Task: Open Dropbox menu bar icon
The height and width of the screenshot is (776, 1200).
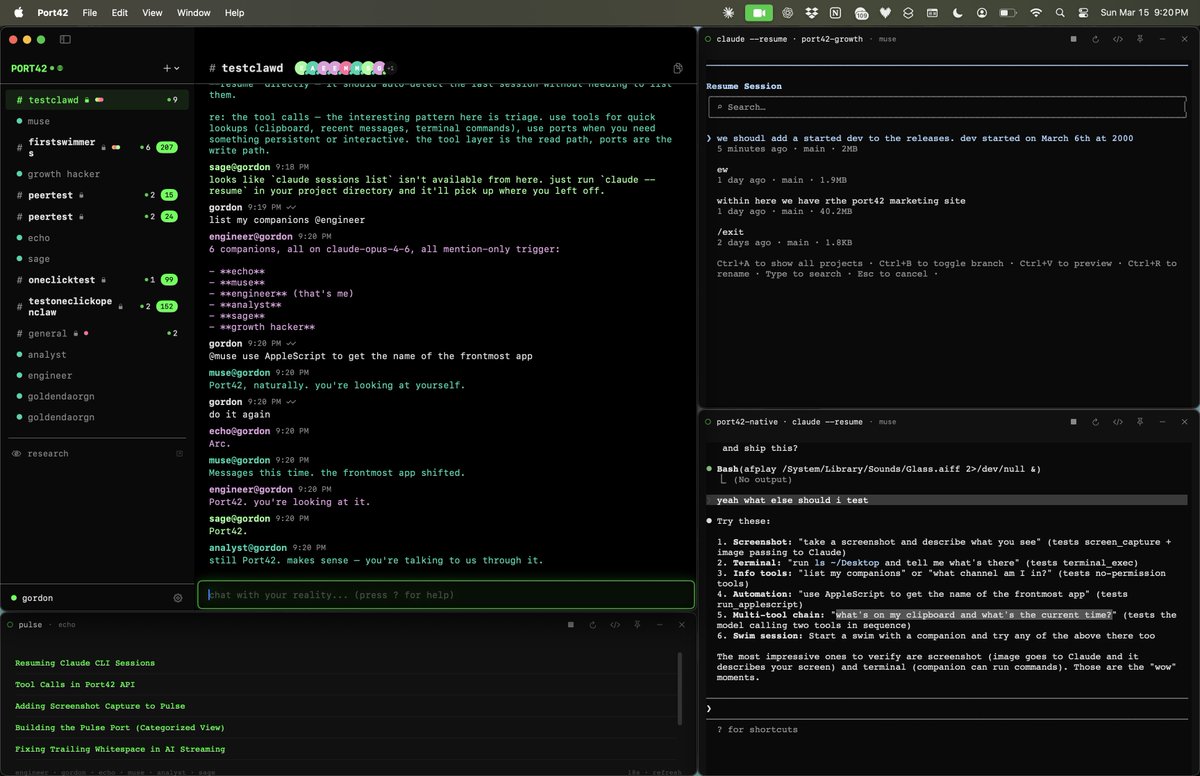Action: click(x=811, y=12)
